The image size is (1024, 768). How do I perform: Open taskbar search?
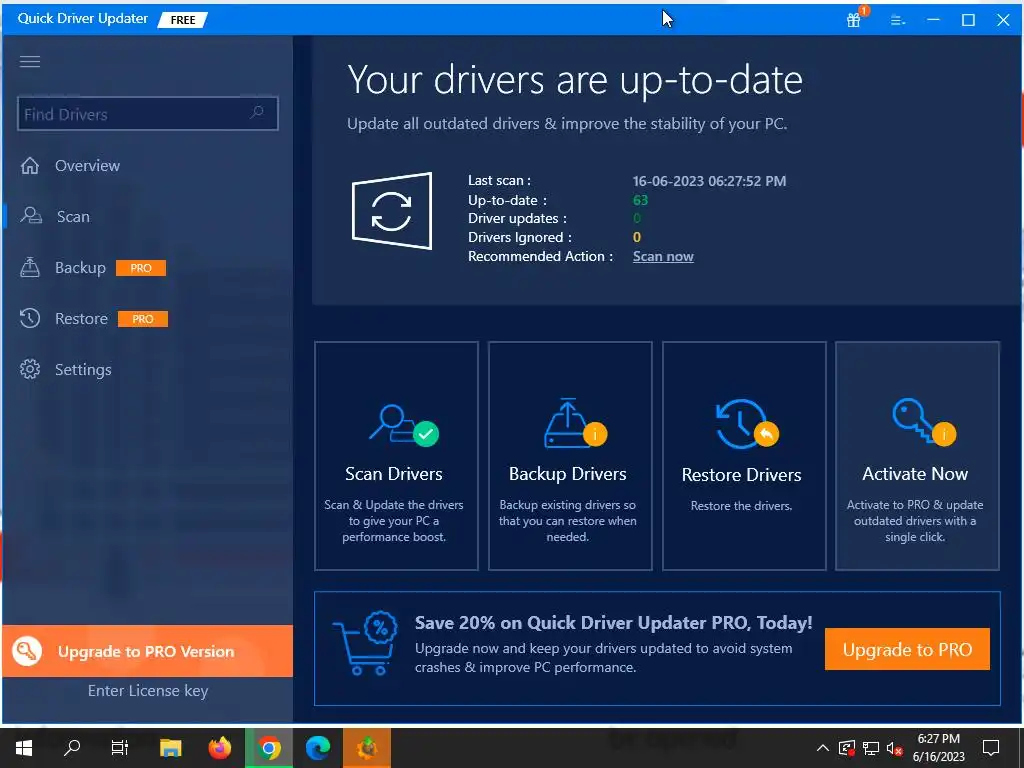click(72, 748)
